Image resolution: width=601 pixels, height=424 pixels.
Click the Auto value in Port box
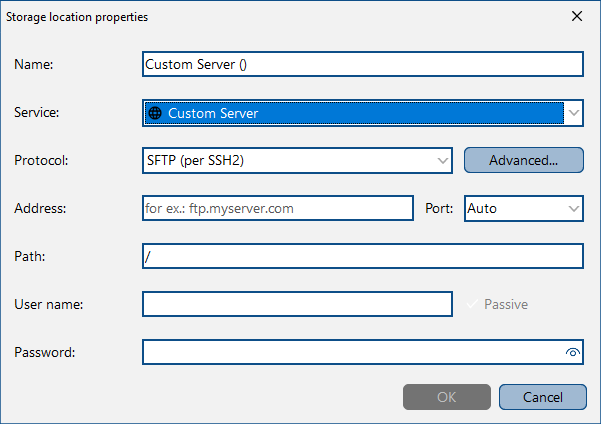pos(482,209)
